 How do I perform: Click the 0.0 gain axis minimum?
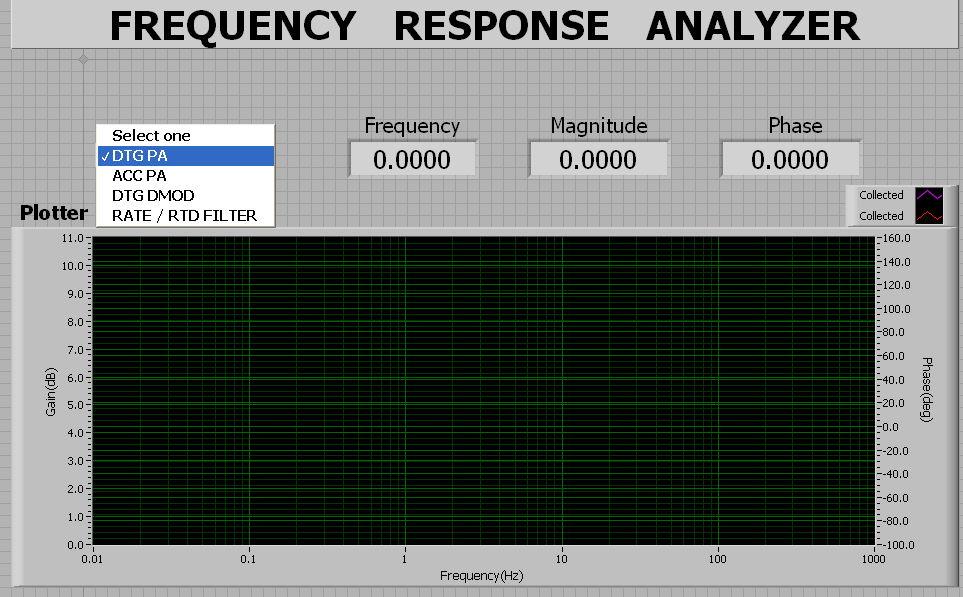tap(76, 545)
